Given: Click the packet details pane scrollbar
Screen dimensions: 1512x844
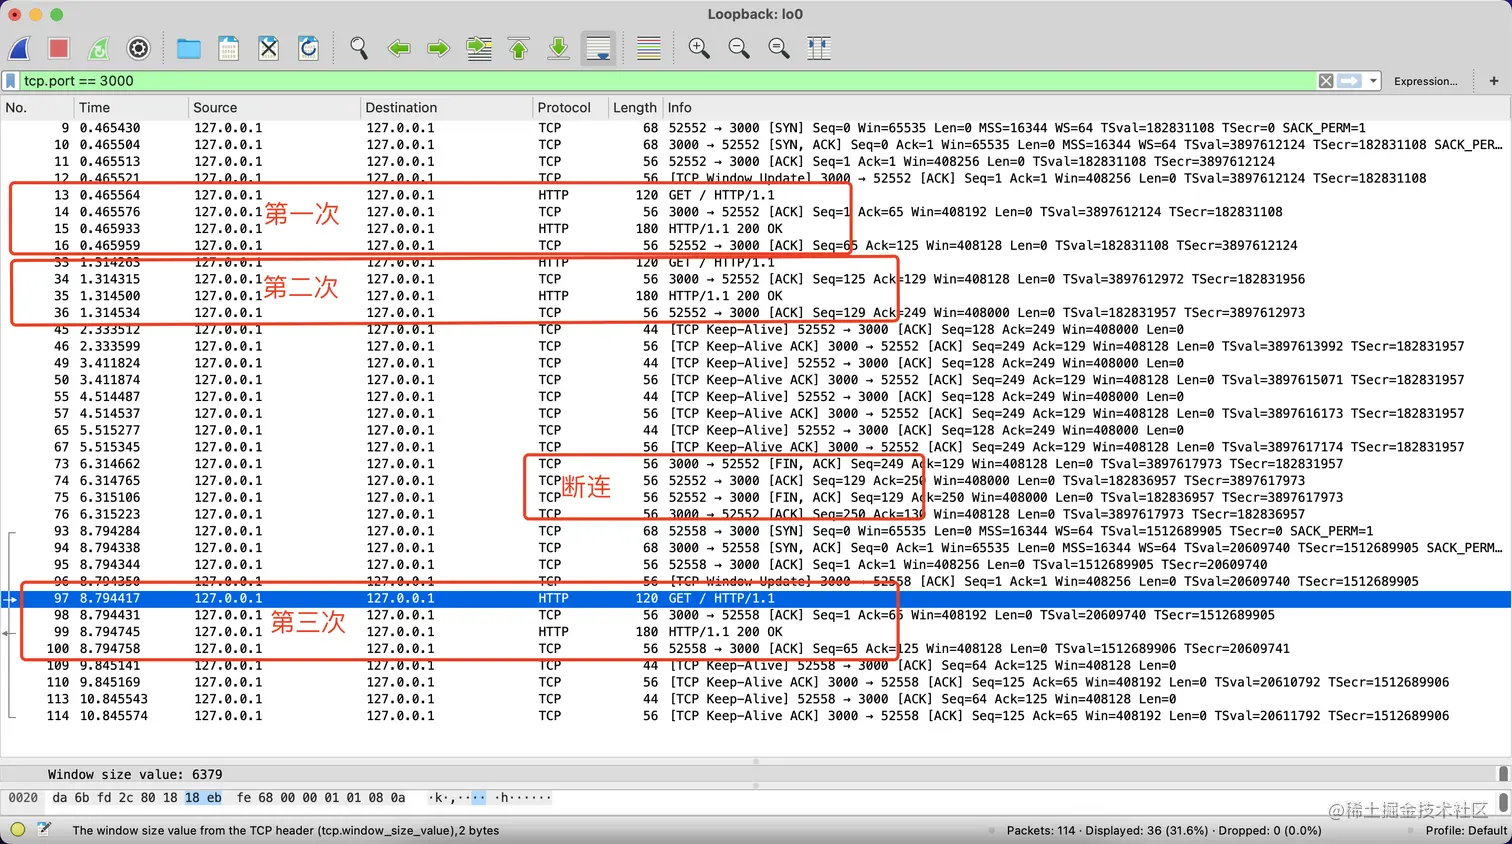Looking at the screenshot, I should [x=1503, y=774].
